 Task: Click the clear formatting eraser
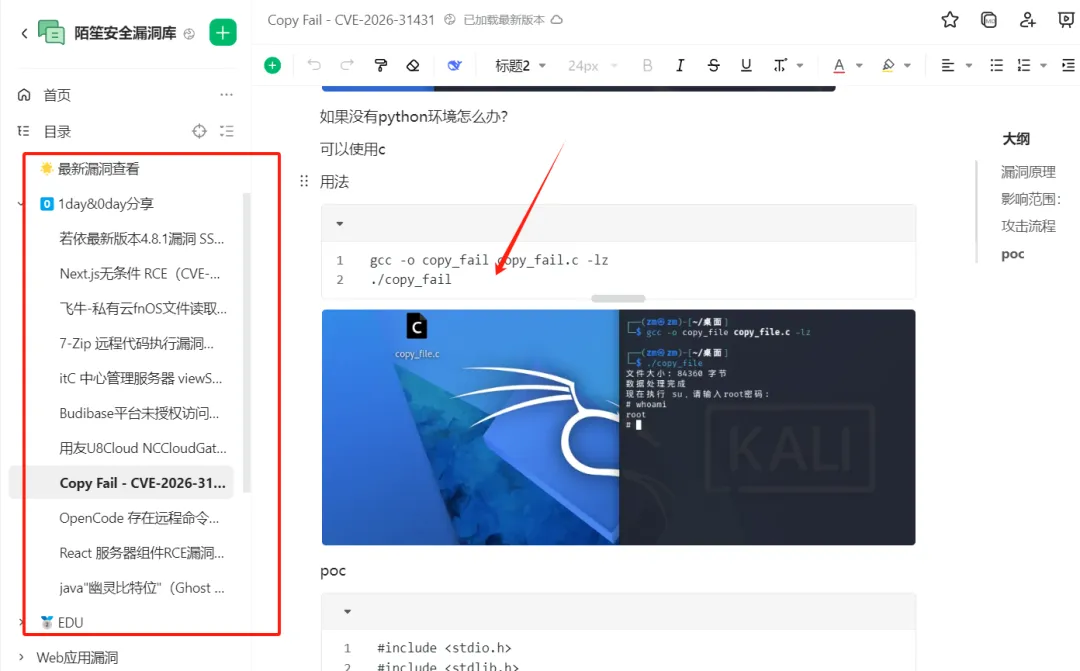coord(413,65)
